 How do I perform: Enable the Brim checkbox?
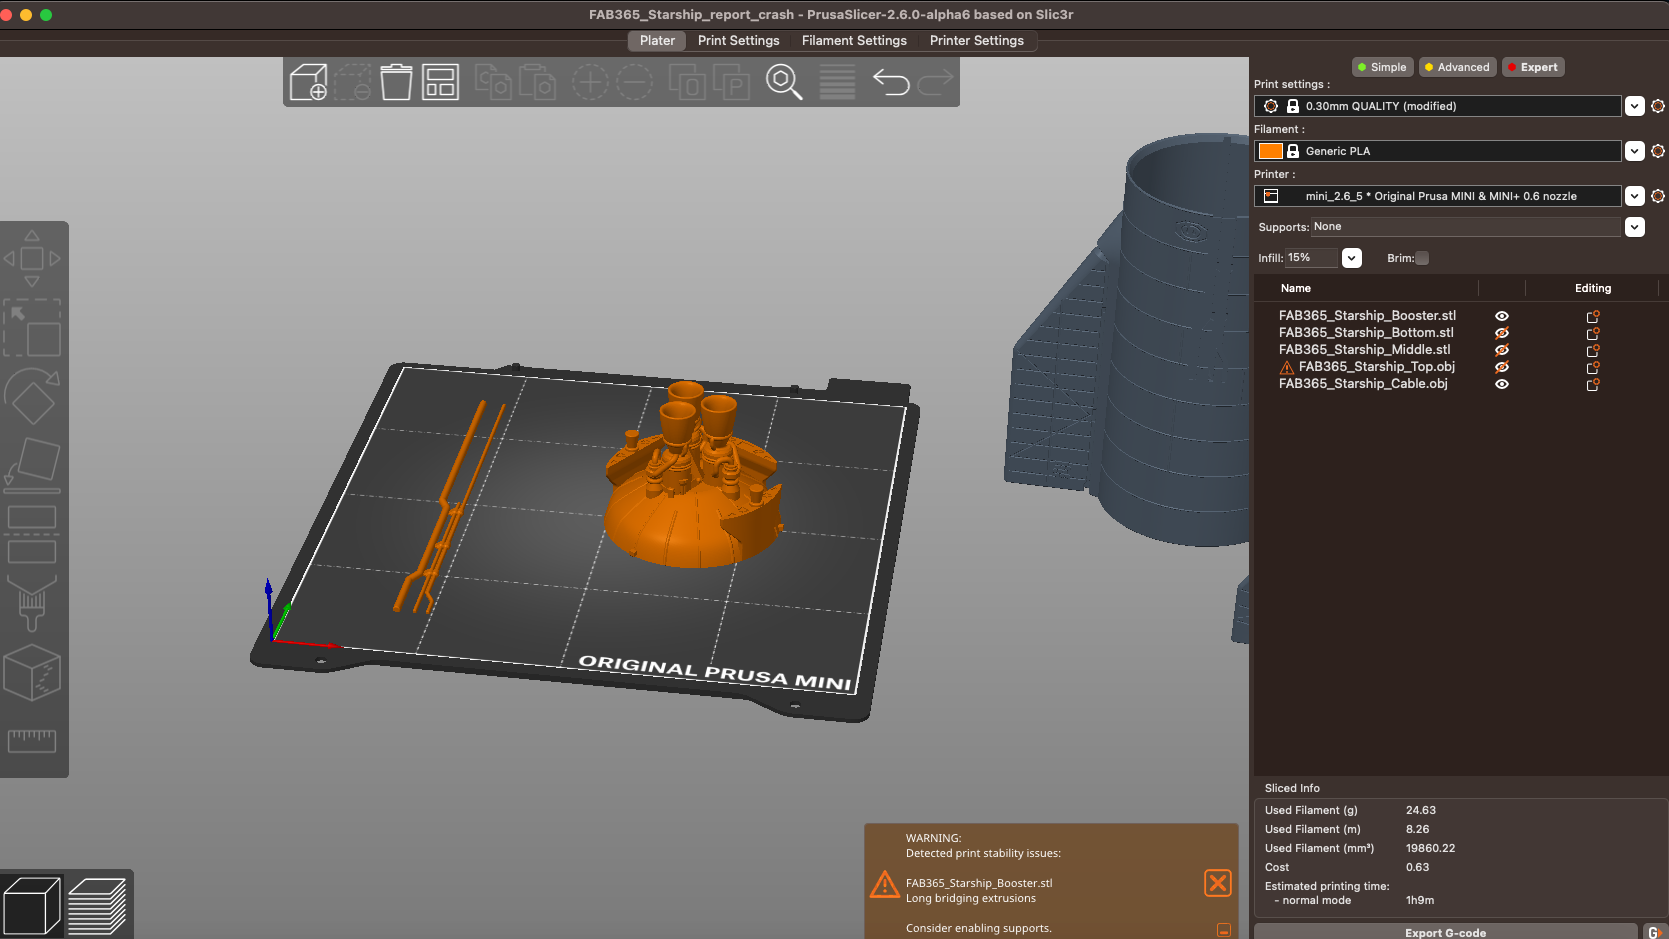[1422, 258]
